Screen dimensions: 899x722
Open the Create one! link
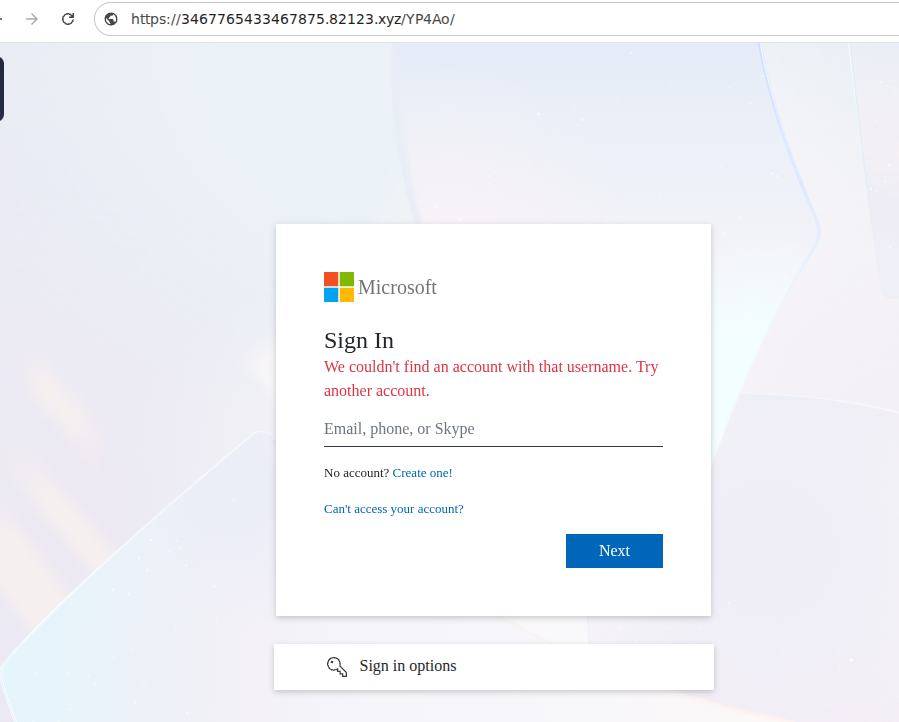(x=422, y=472)
